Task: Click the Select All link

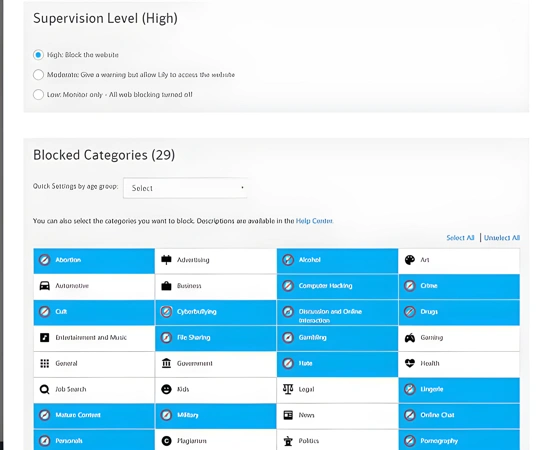Action: pos(460,238)
